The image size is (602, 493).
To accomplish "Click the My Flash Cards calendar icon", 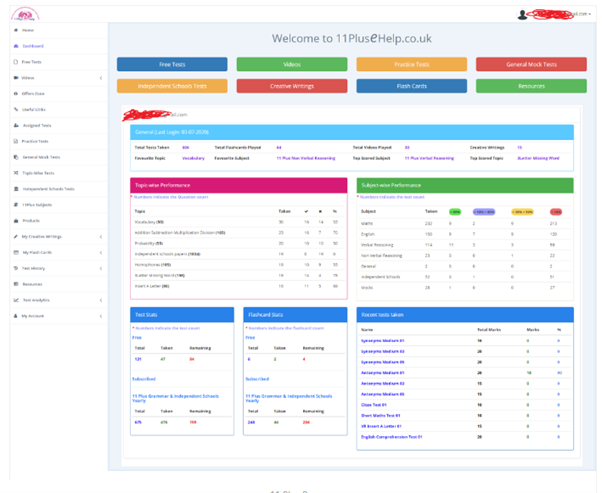I will point(16,252).
